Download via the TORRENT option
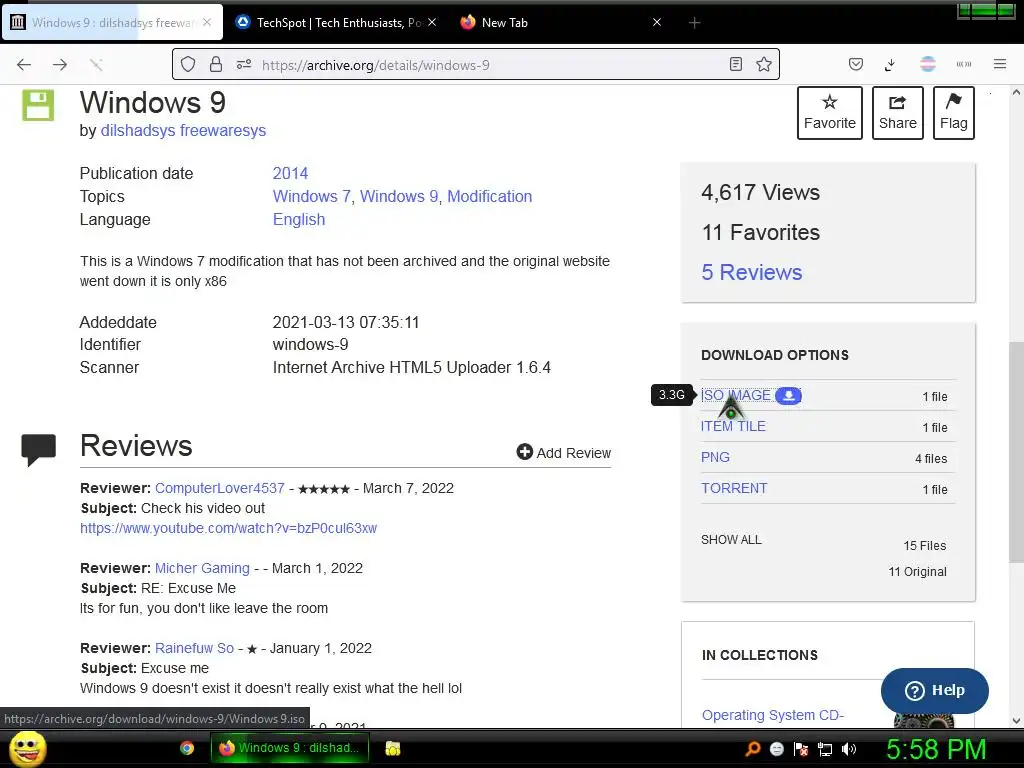Image resolution: width=1024 pixels, height=768 pixels. pos(734,488)
